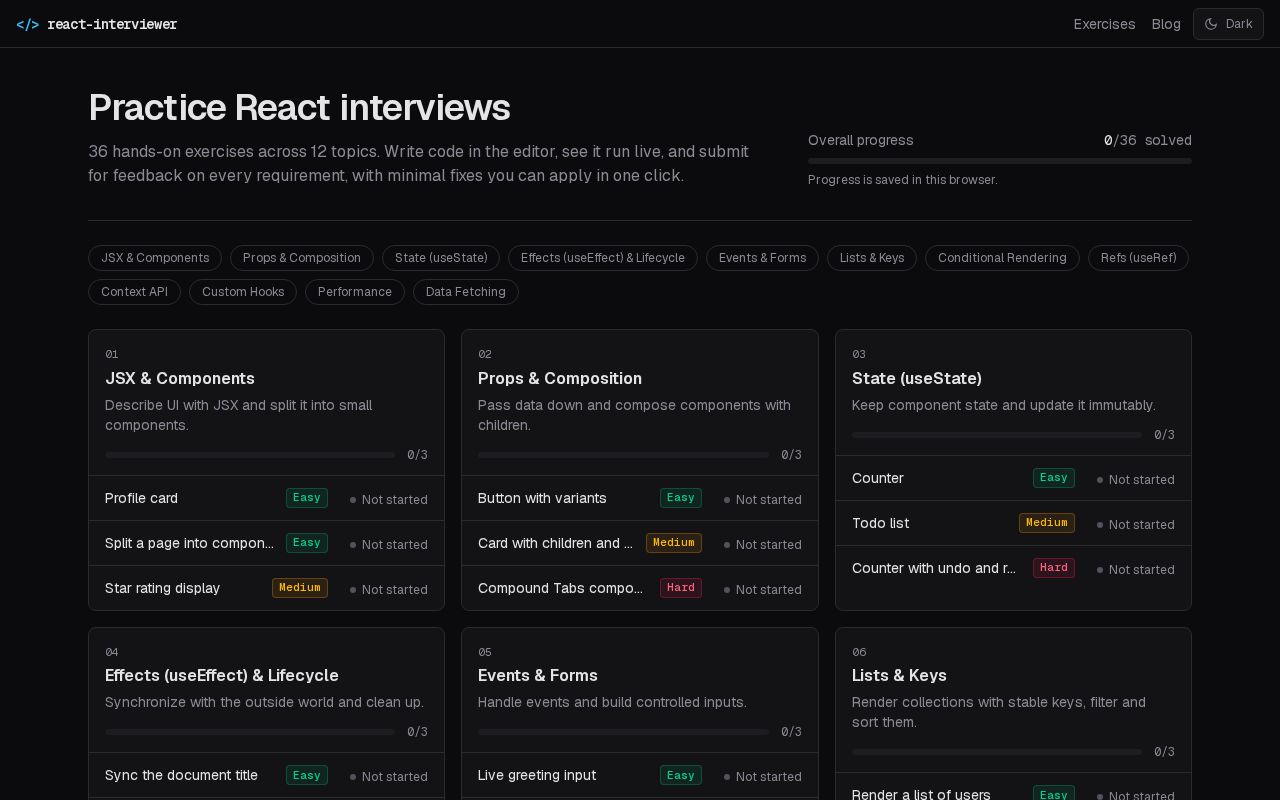Click the Events & Forms card heading
Viewport: 1280px width, 800px height.
(x=538, y=675)
